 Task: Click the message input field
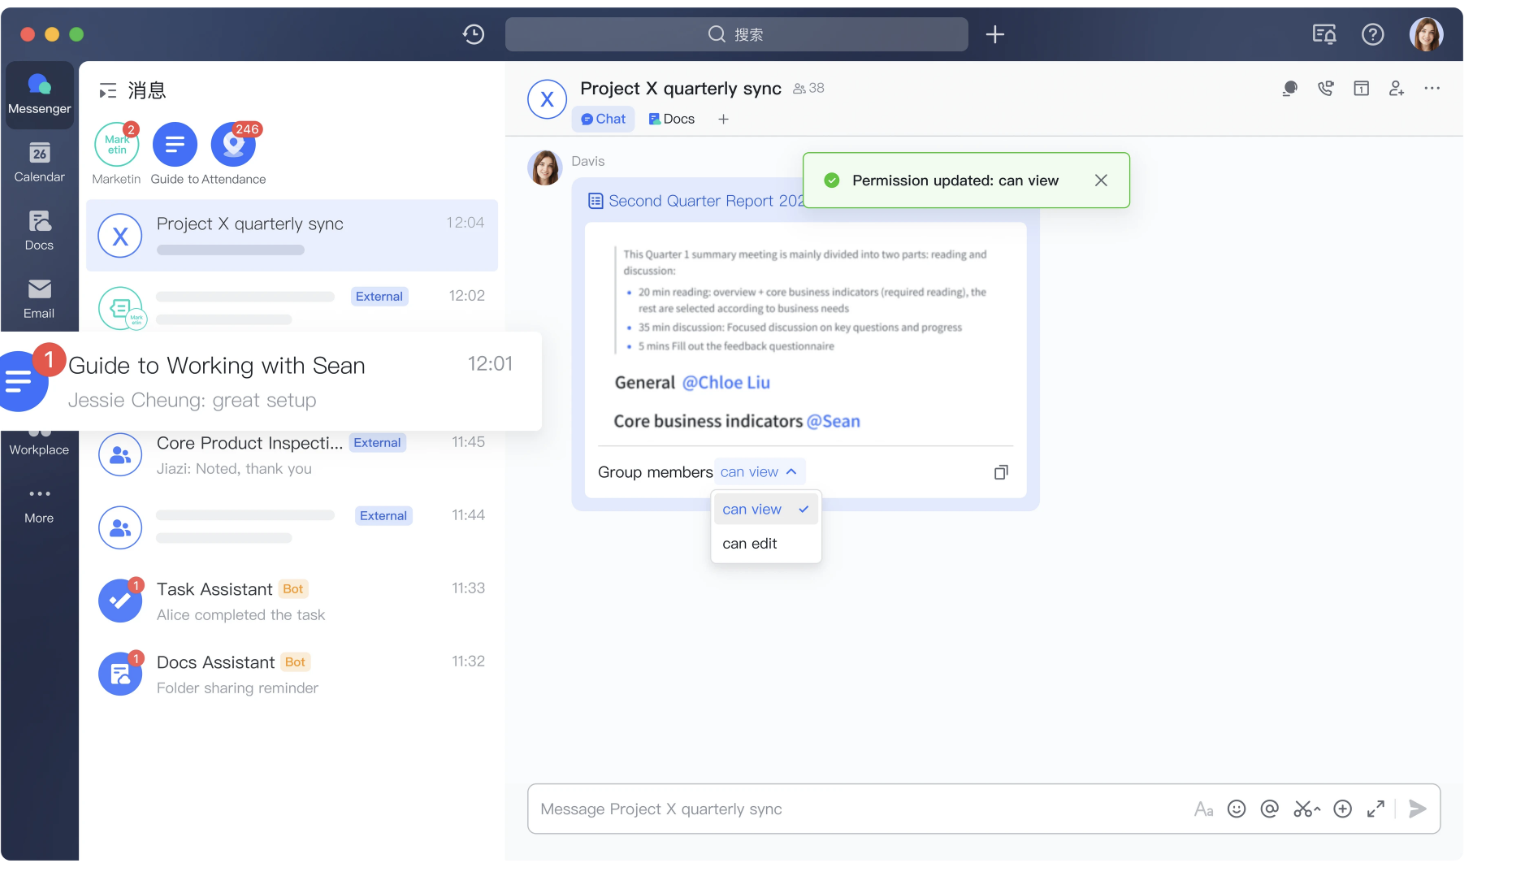tap(850, 809)
